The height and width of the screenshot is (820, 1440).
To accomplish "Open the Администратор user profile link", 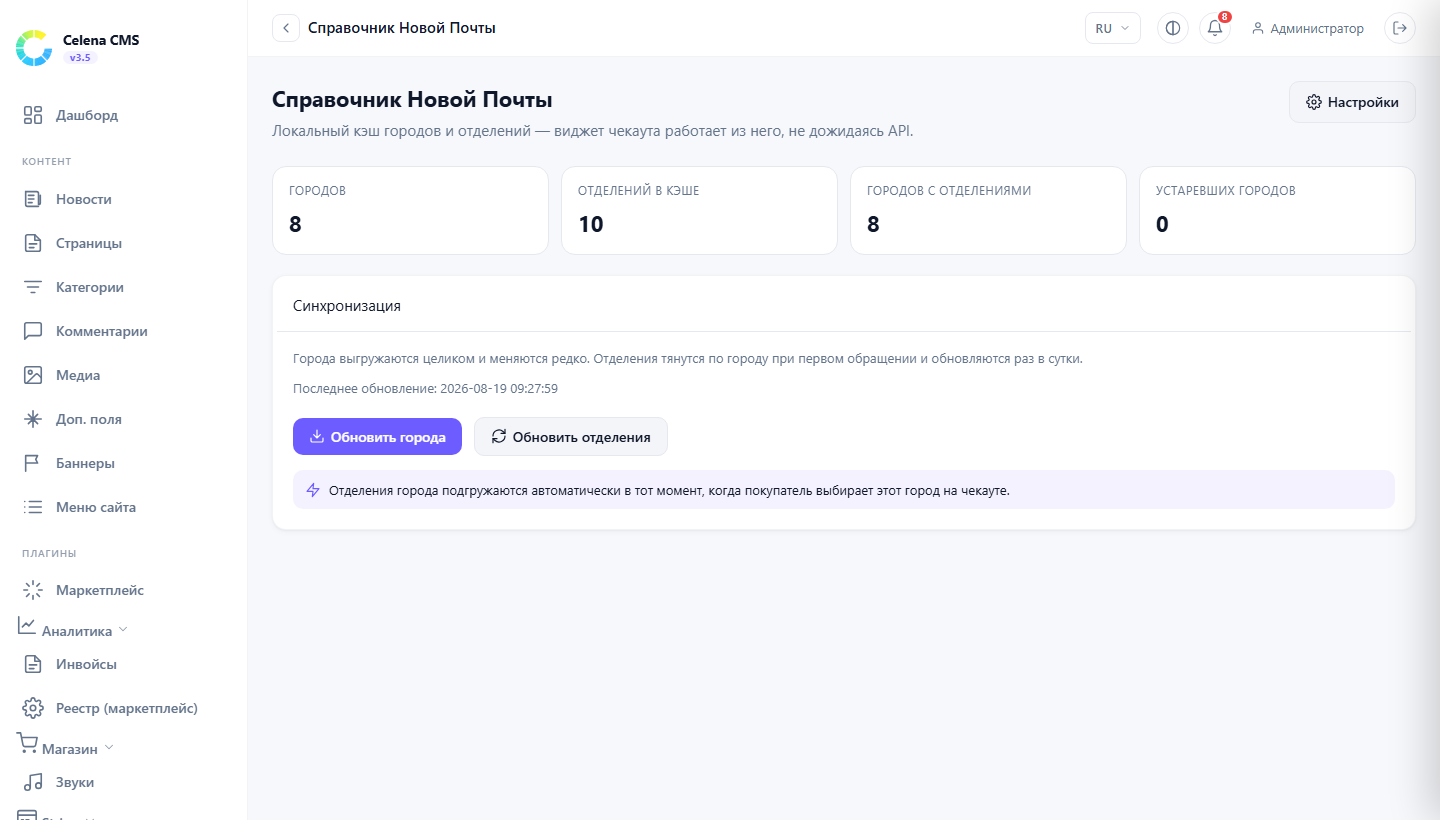I will 1307,28.
